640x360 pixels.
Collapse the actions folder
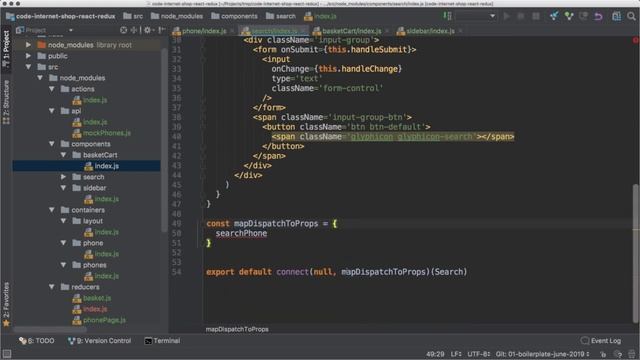click(x=52, y=89)
